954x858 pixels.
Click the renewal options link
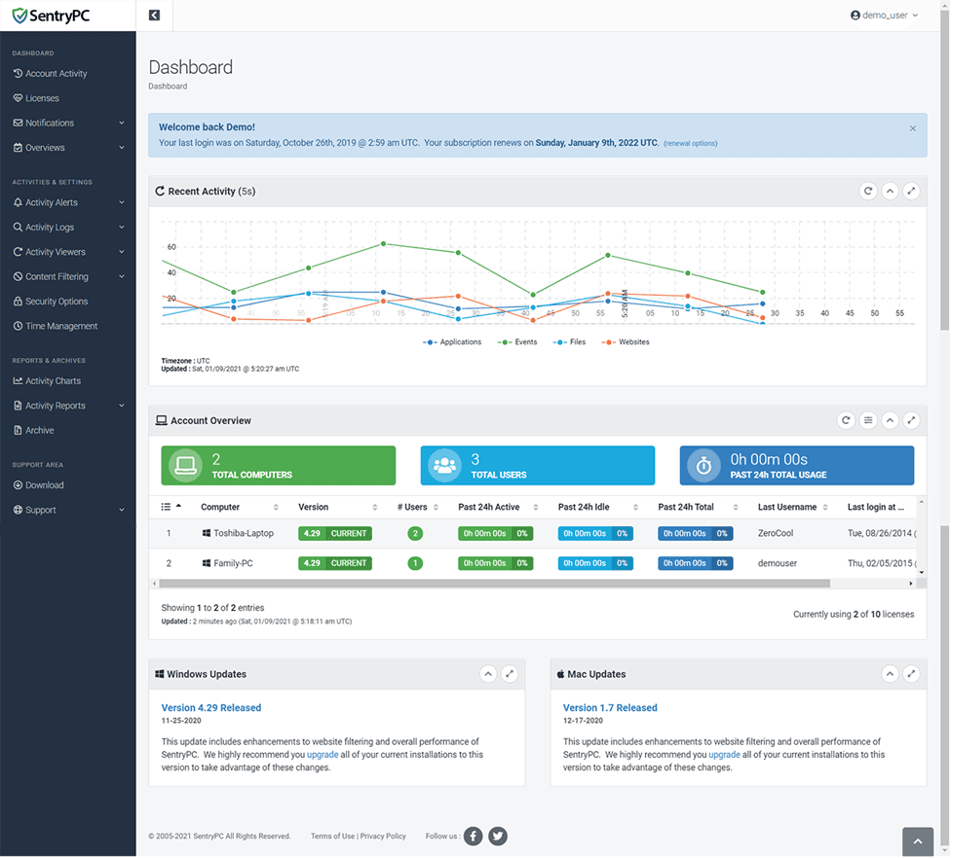point(692,144)
